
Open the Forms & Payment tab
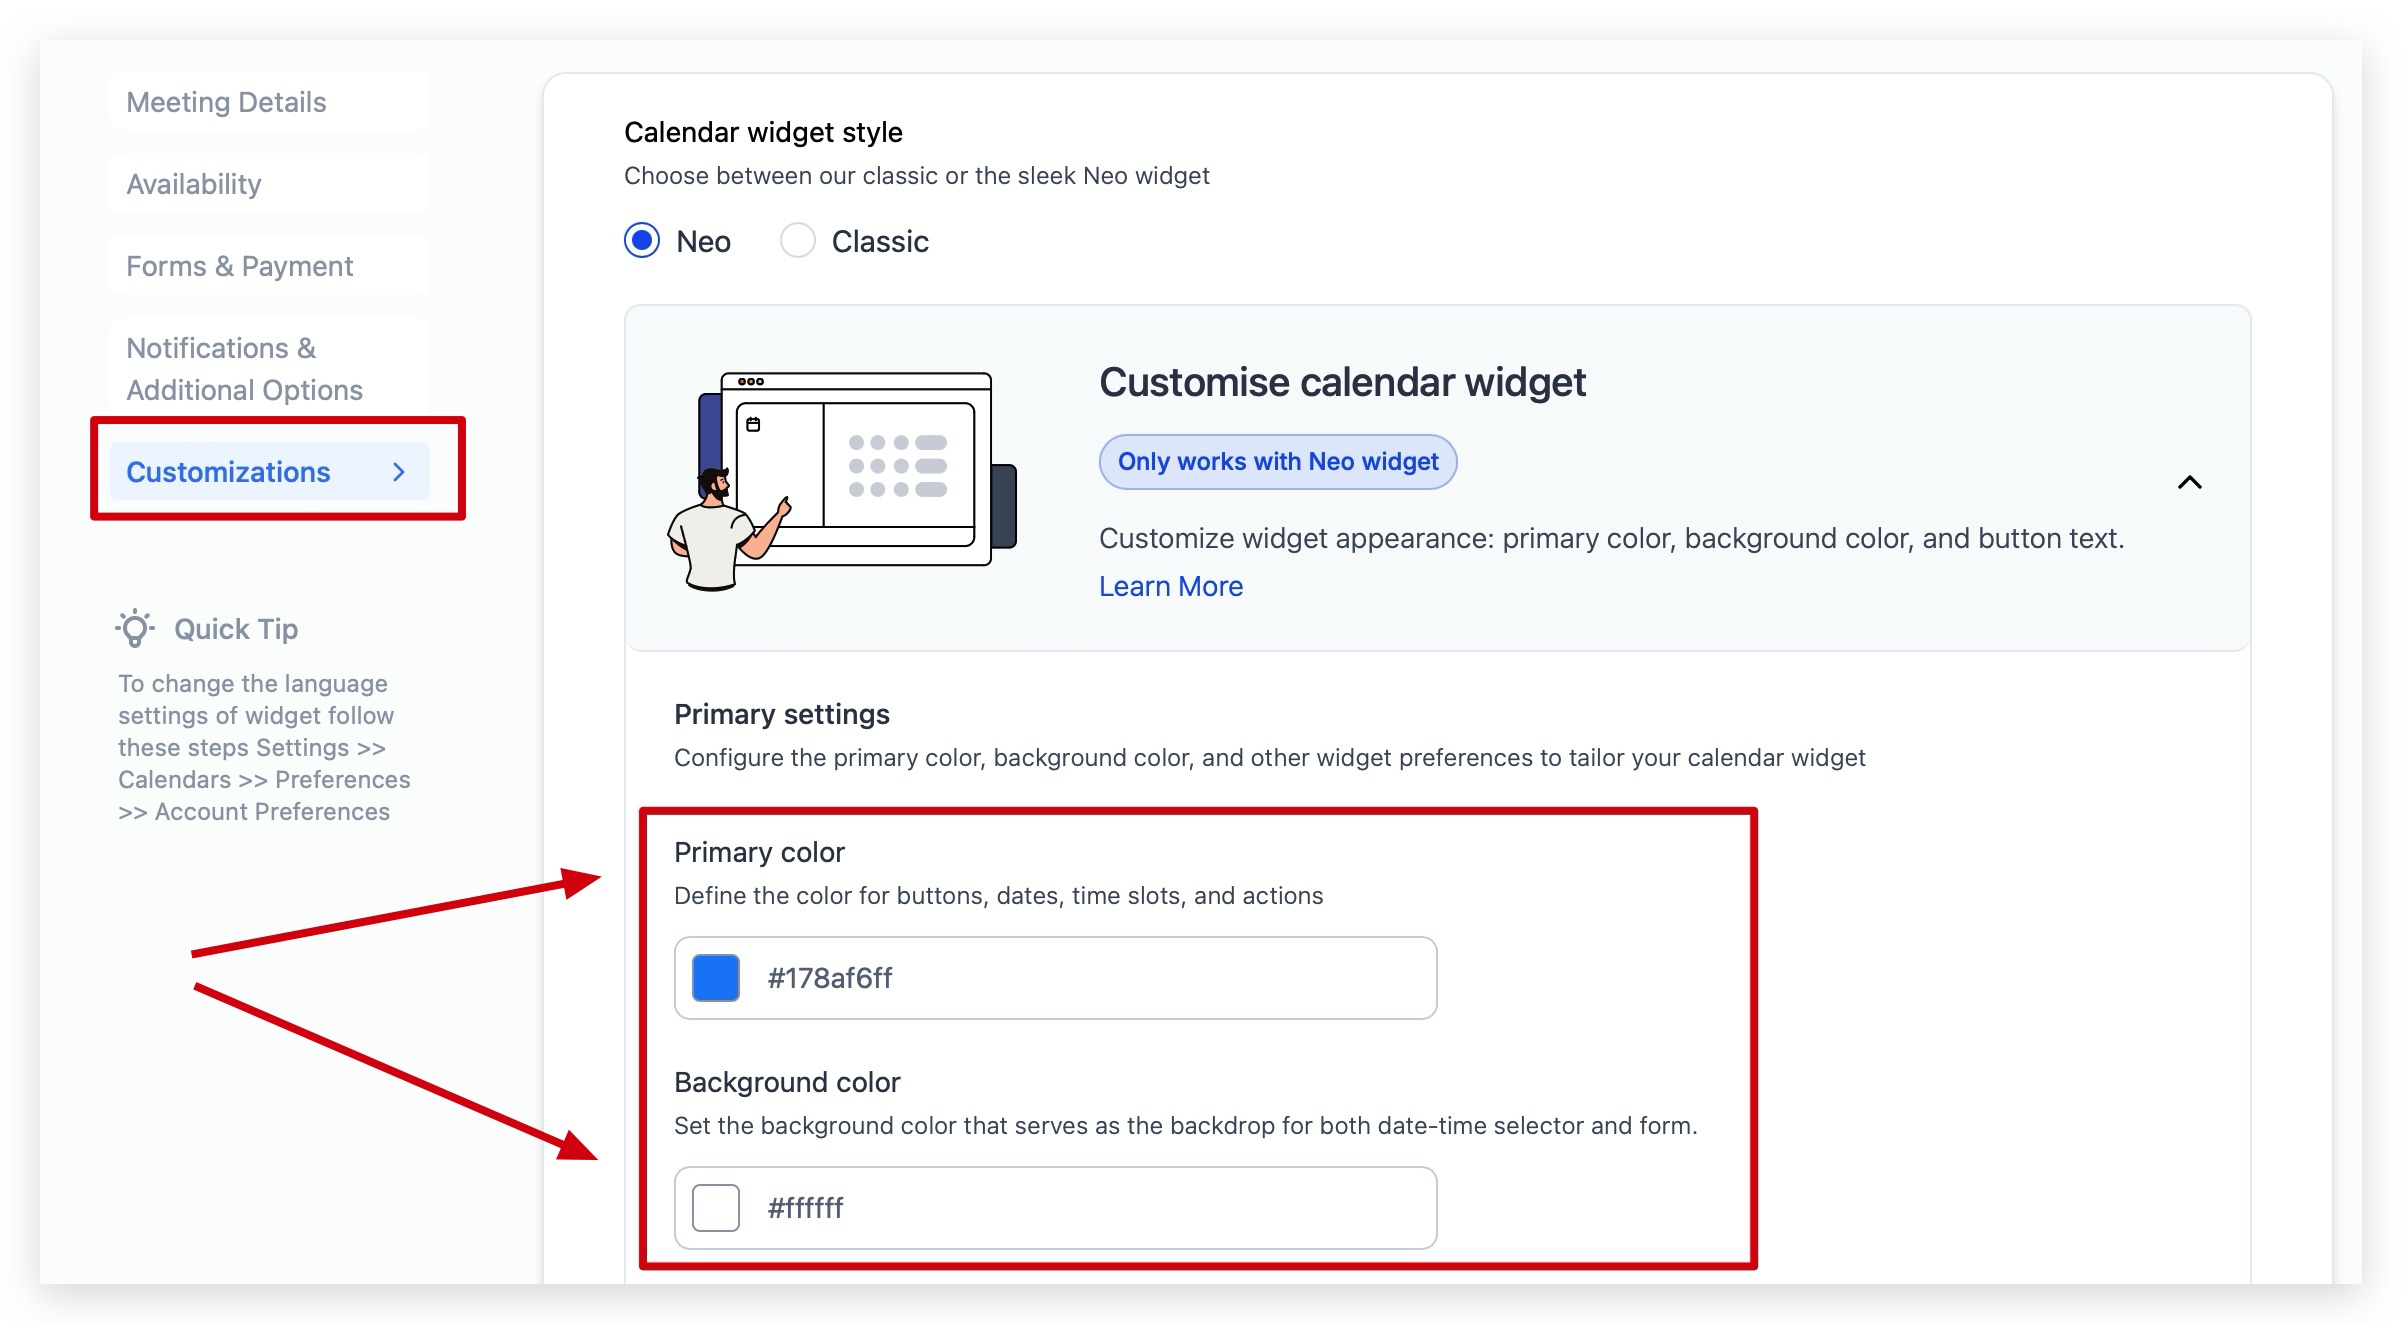pyautogui.click(x=240, y=266)
